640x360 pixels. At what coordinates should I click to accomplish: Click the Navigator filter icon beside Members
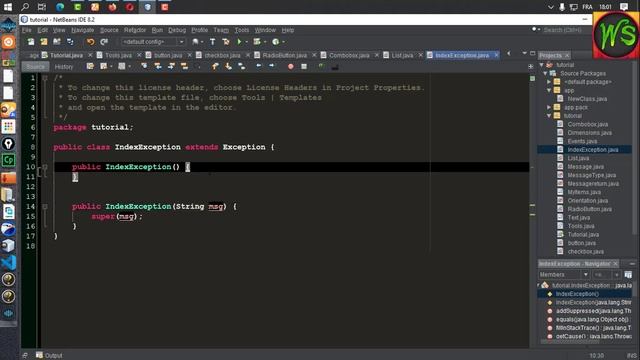pos(628,275)
